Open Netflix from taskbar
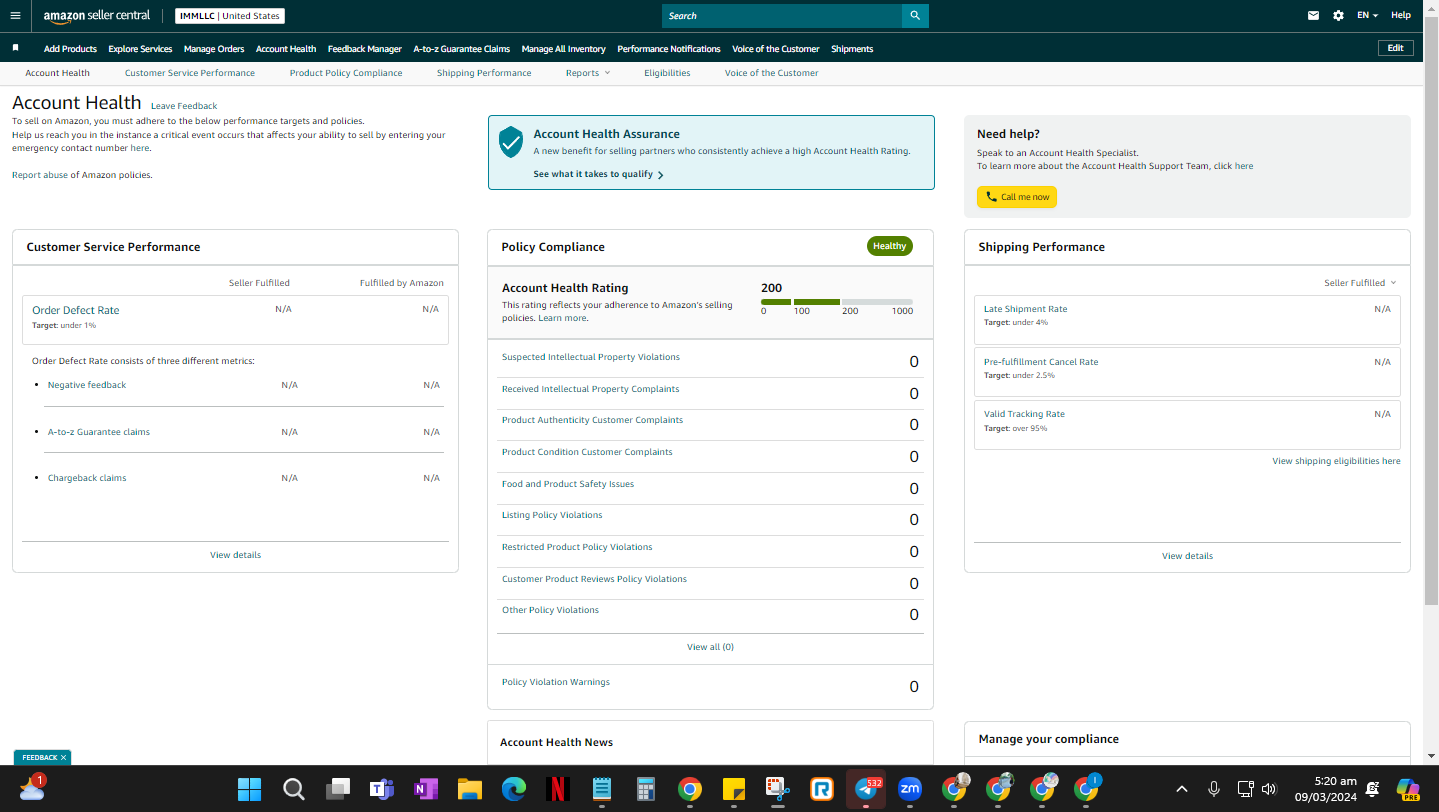 pos(557,789)
